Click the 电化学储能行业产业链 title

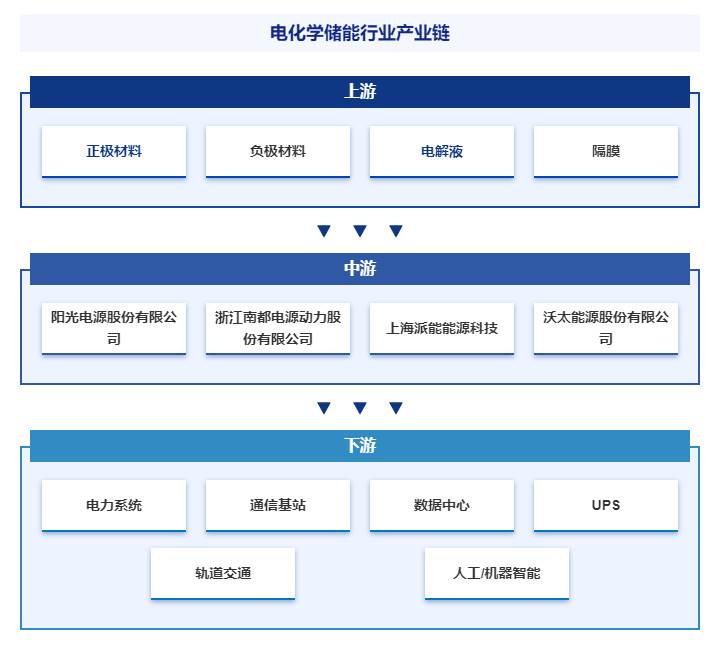[360, 33]
